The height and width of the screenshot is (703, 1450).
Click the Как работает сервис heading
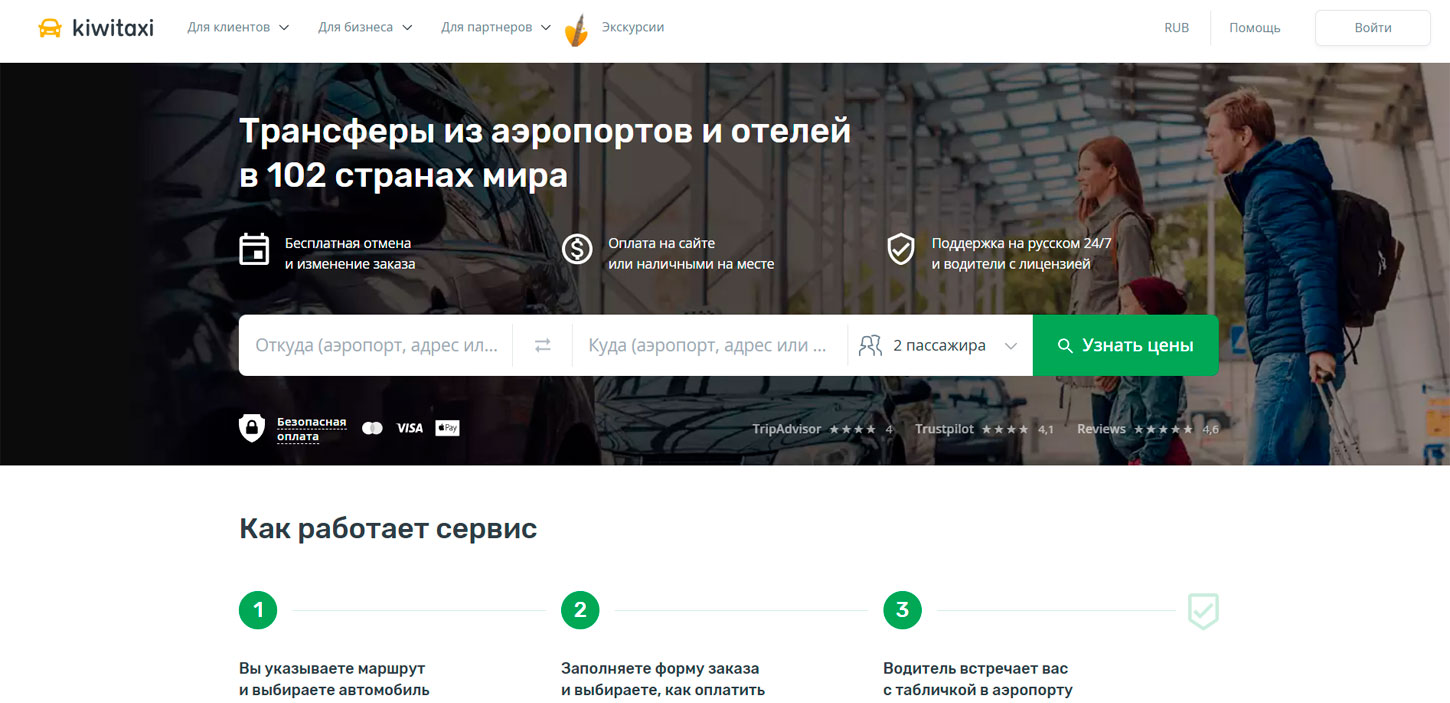coord(388,528)
